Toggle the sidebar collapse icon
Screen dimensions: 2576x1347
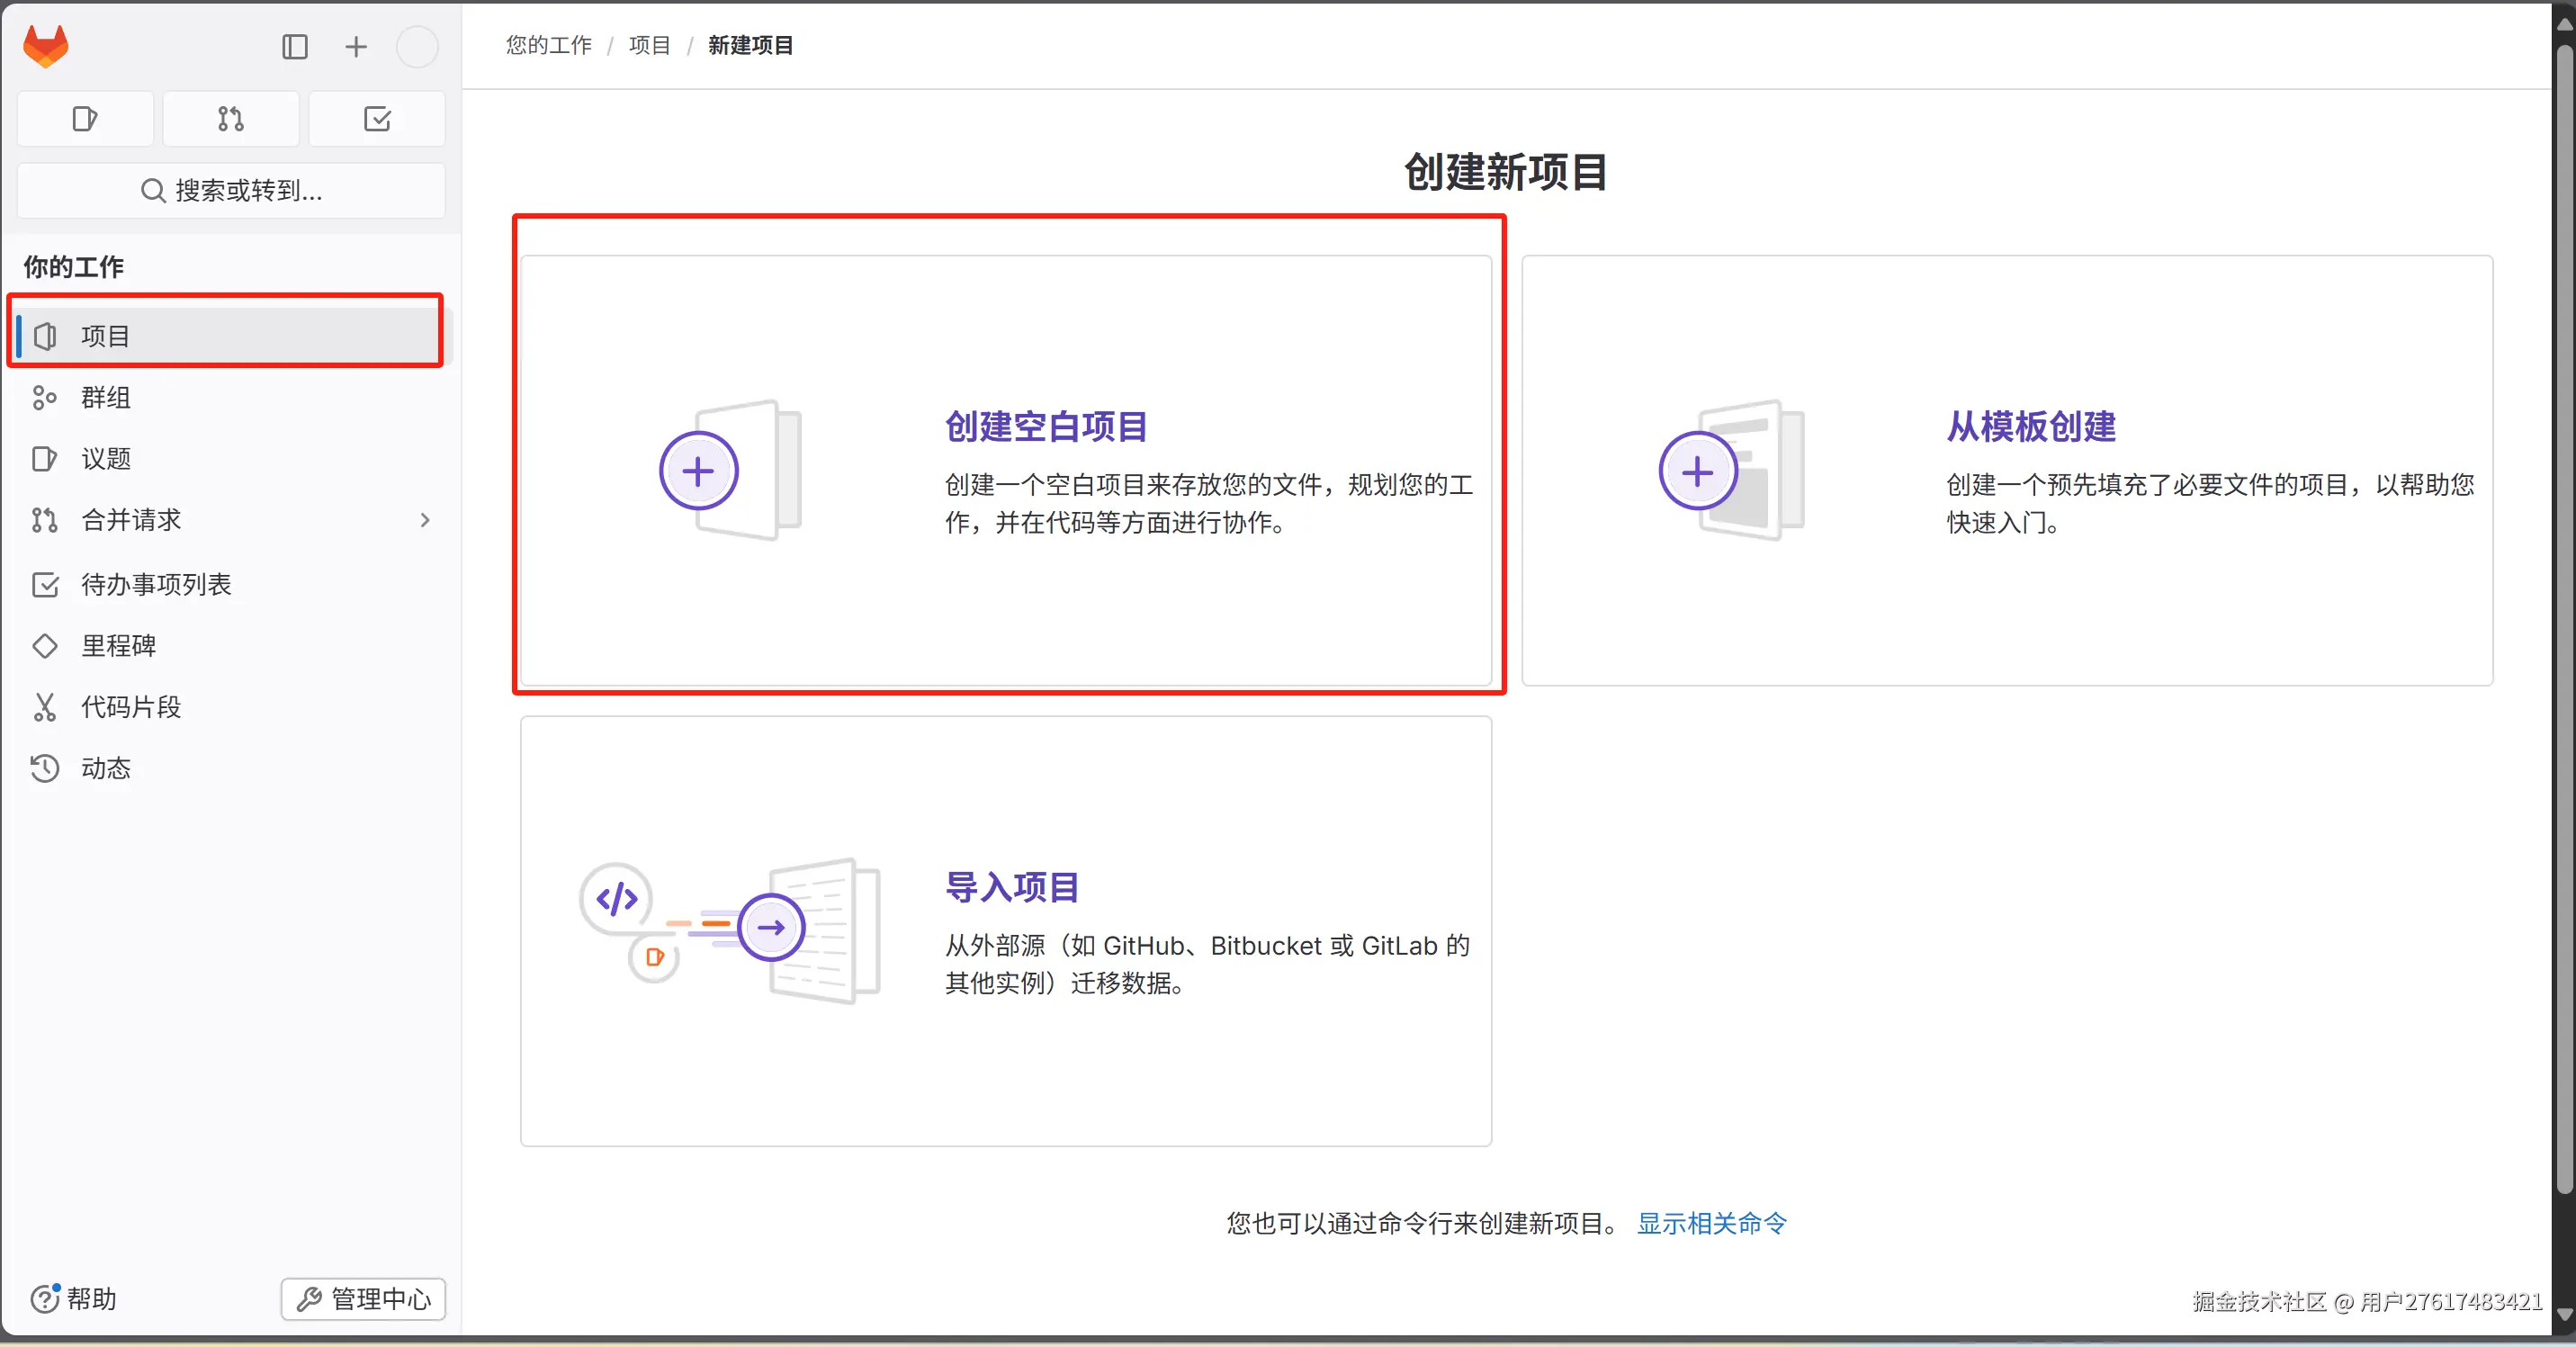[x=294, y=47]
